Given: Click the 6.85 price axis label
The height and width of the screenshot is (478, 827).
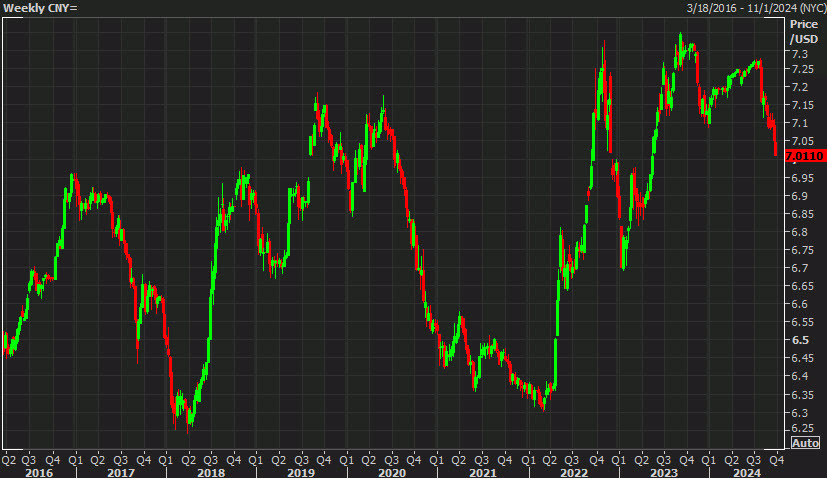Looking at the screenshot, I should click(802, 214).
